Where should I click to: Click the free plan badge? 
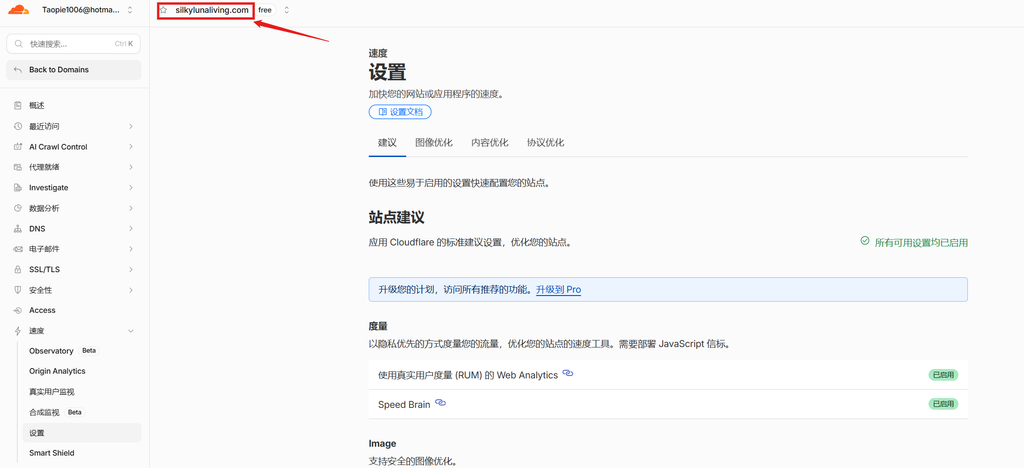[264, 10]
